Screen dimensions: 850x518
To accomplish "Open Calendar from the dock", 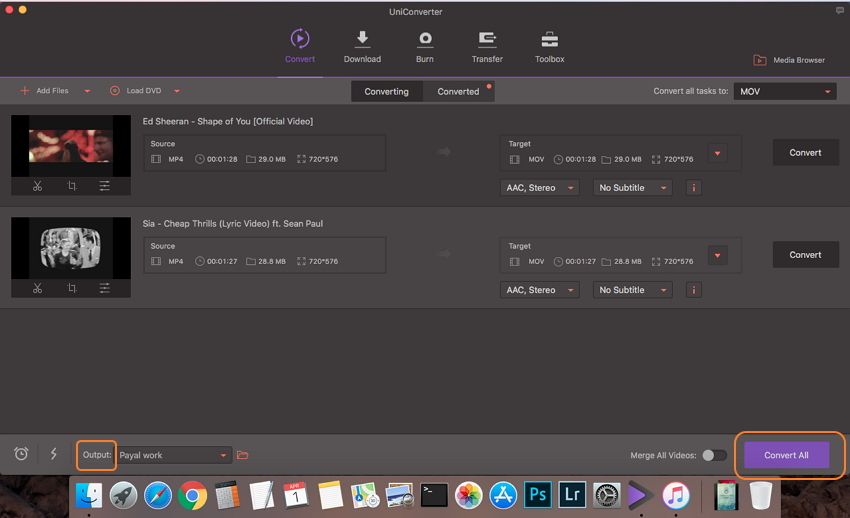I will click(296, 495).
